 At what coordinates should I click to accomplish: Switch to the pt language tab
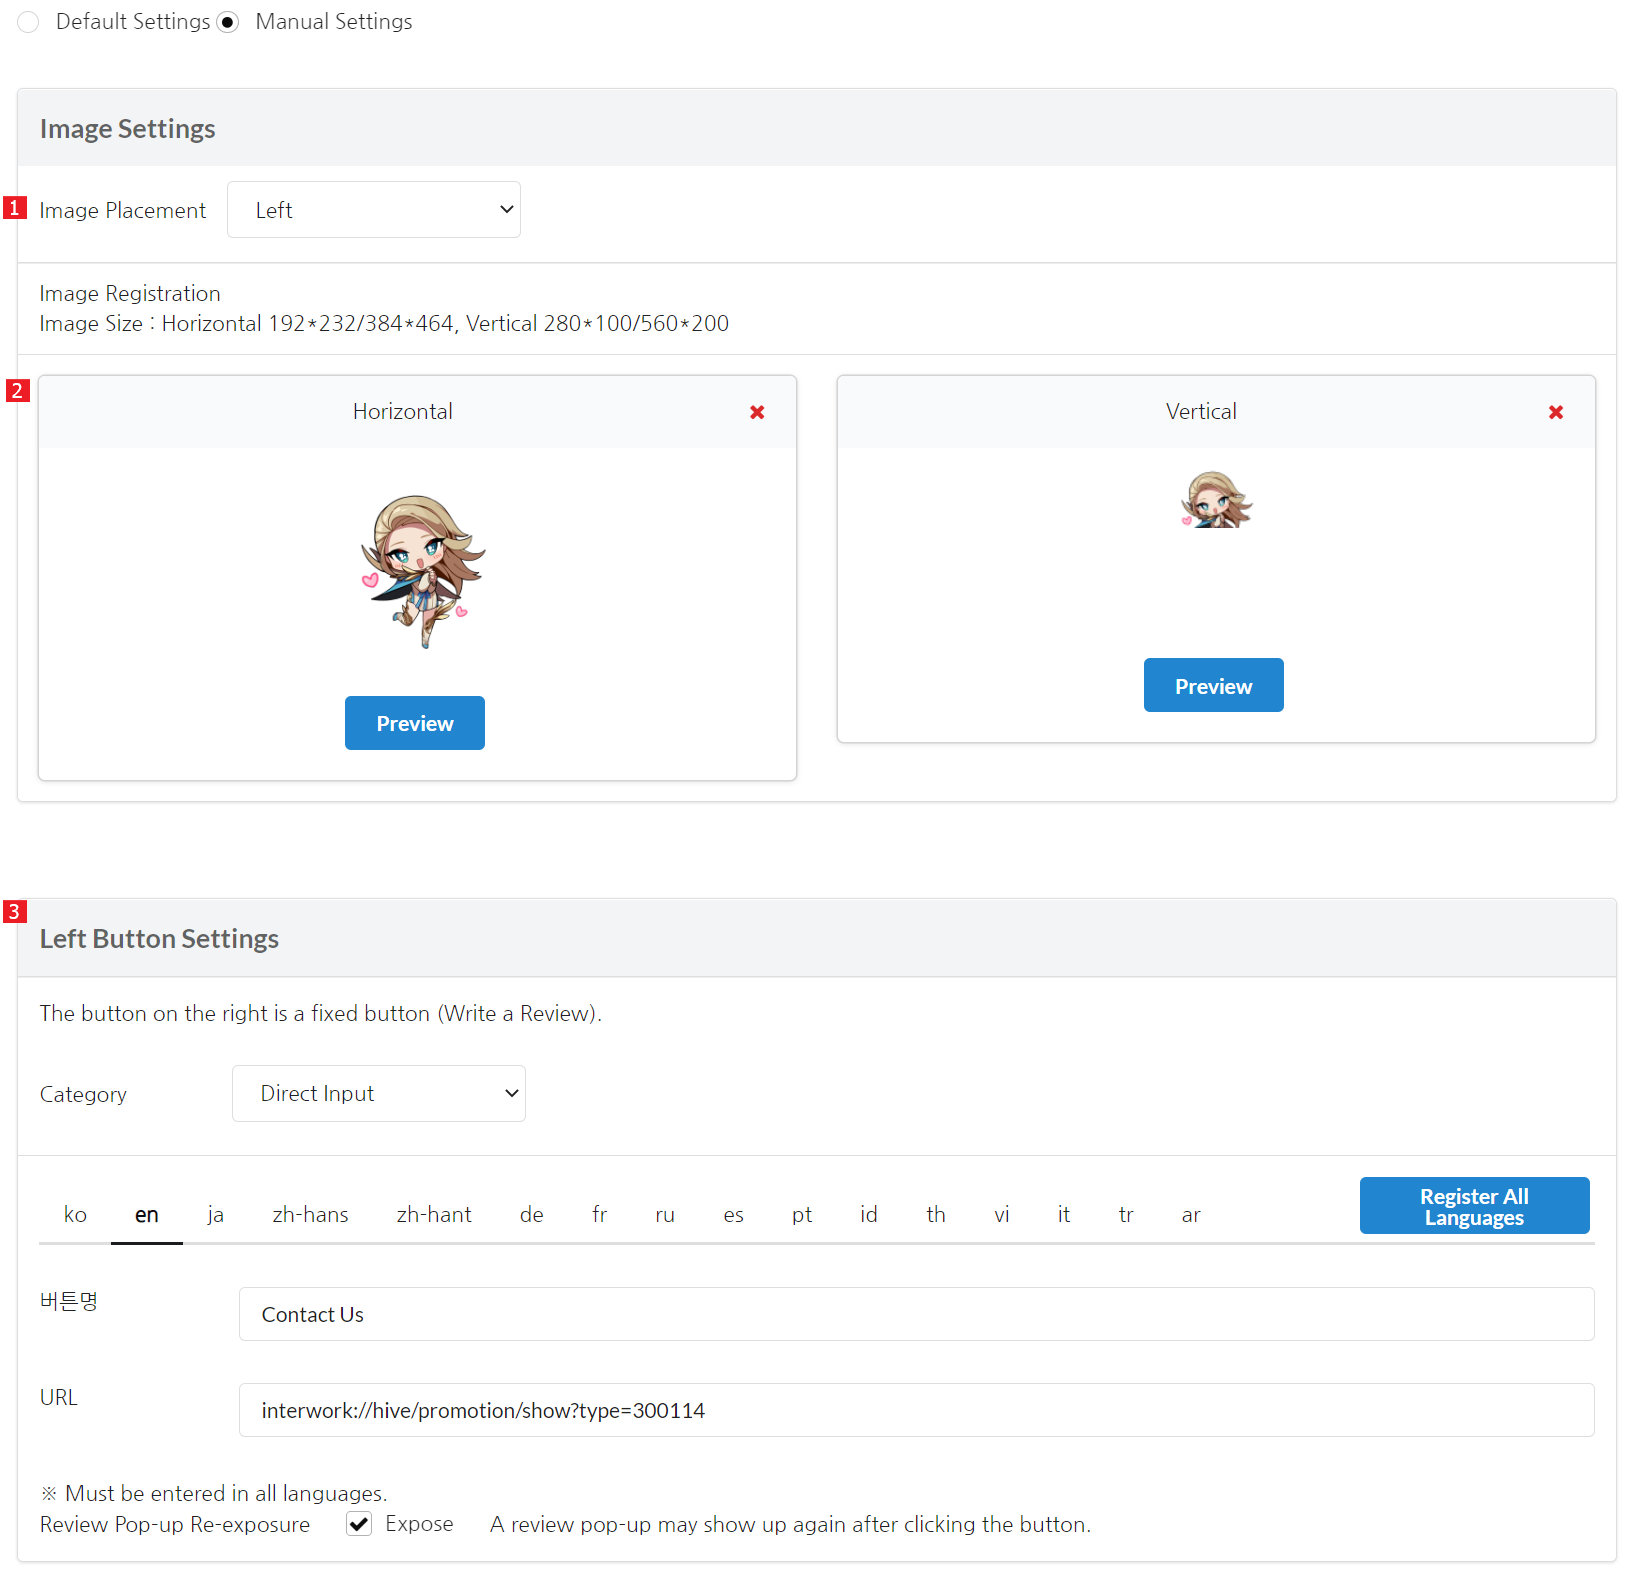(x=802, y=1214)
